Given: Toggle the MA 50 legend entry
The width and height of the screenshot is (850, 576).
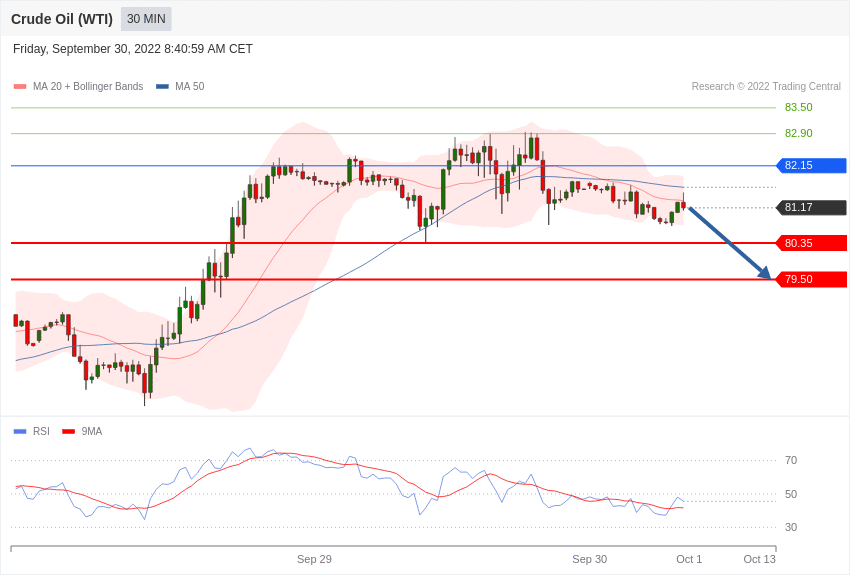Looking at the screenshot, I should [180, 87].
